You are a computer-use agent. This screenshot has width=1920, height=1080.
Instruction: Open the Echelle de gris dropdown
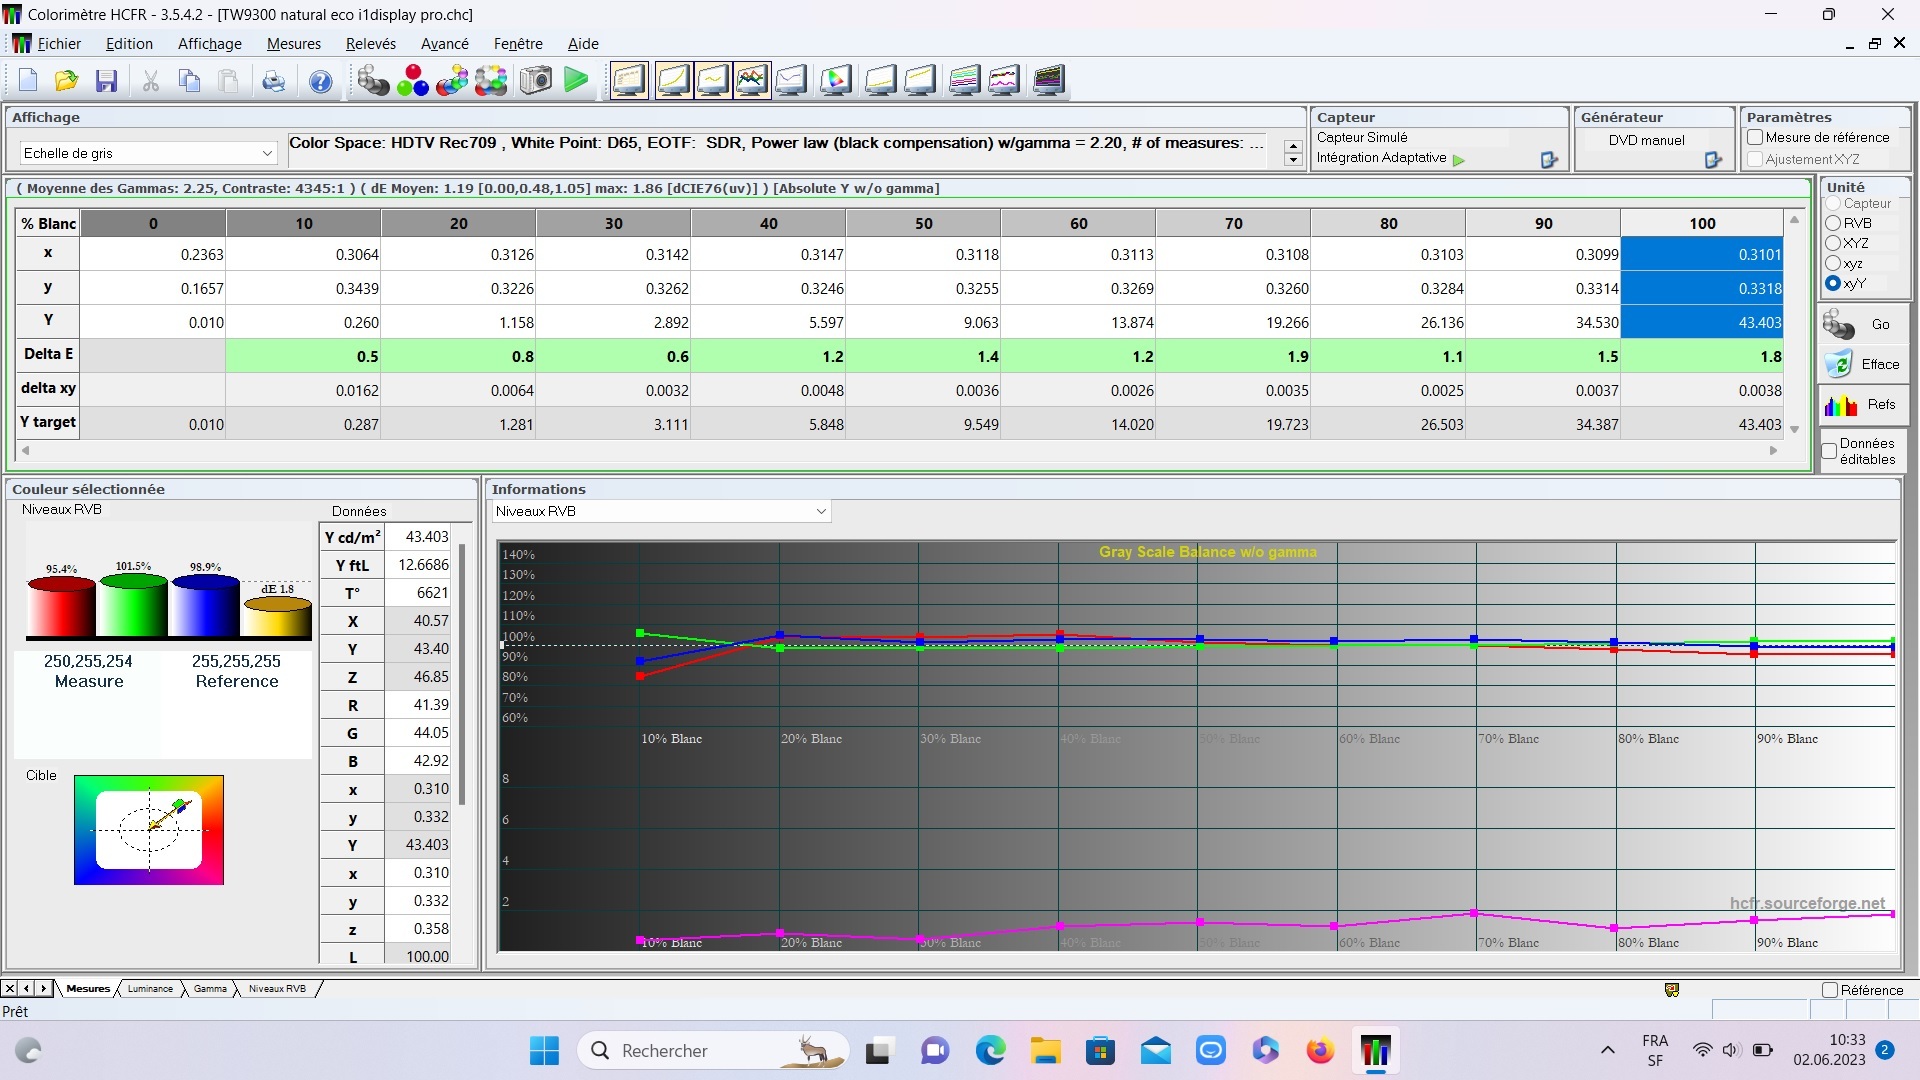pos(148,153)
